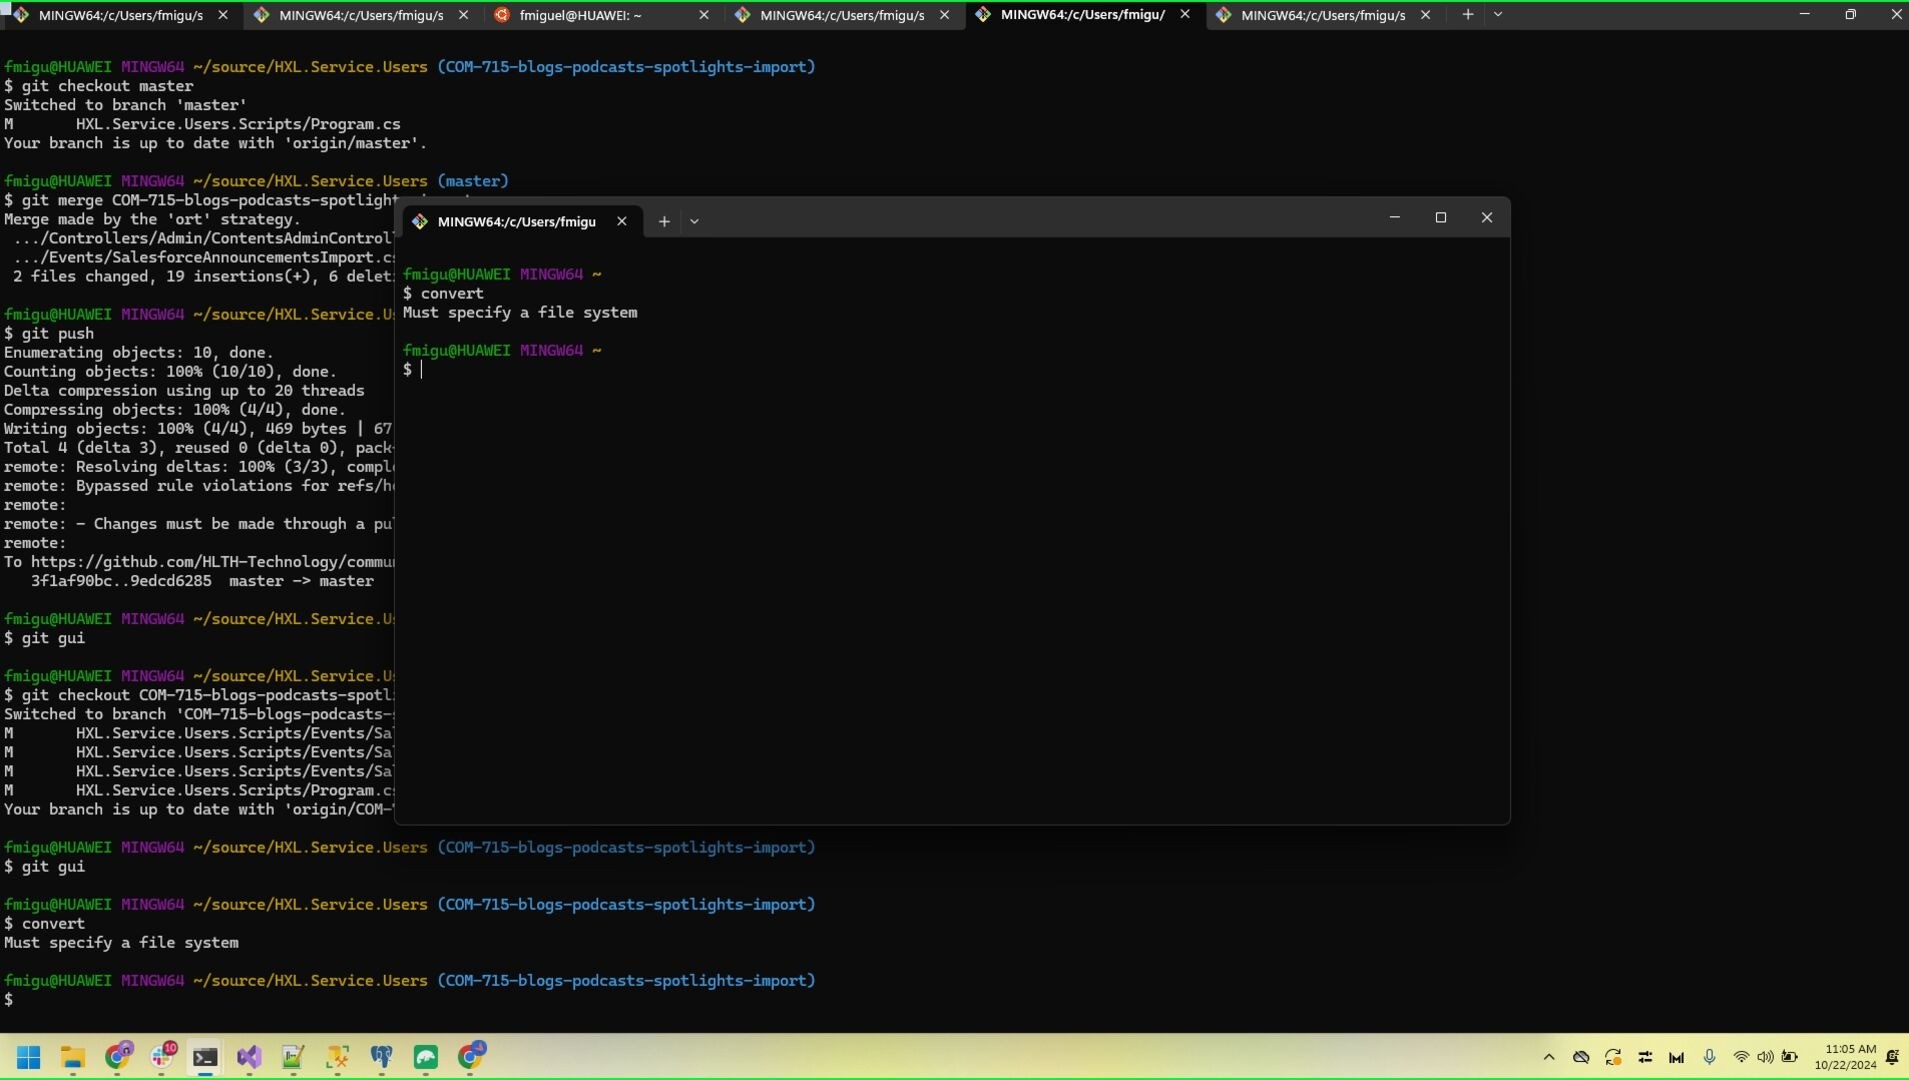The height and width of the screenshot is (1080, 1909).
Task: Select the first MINGW64 terminal tab
Action: pyautogui.click(x=120, y=15)
